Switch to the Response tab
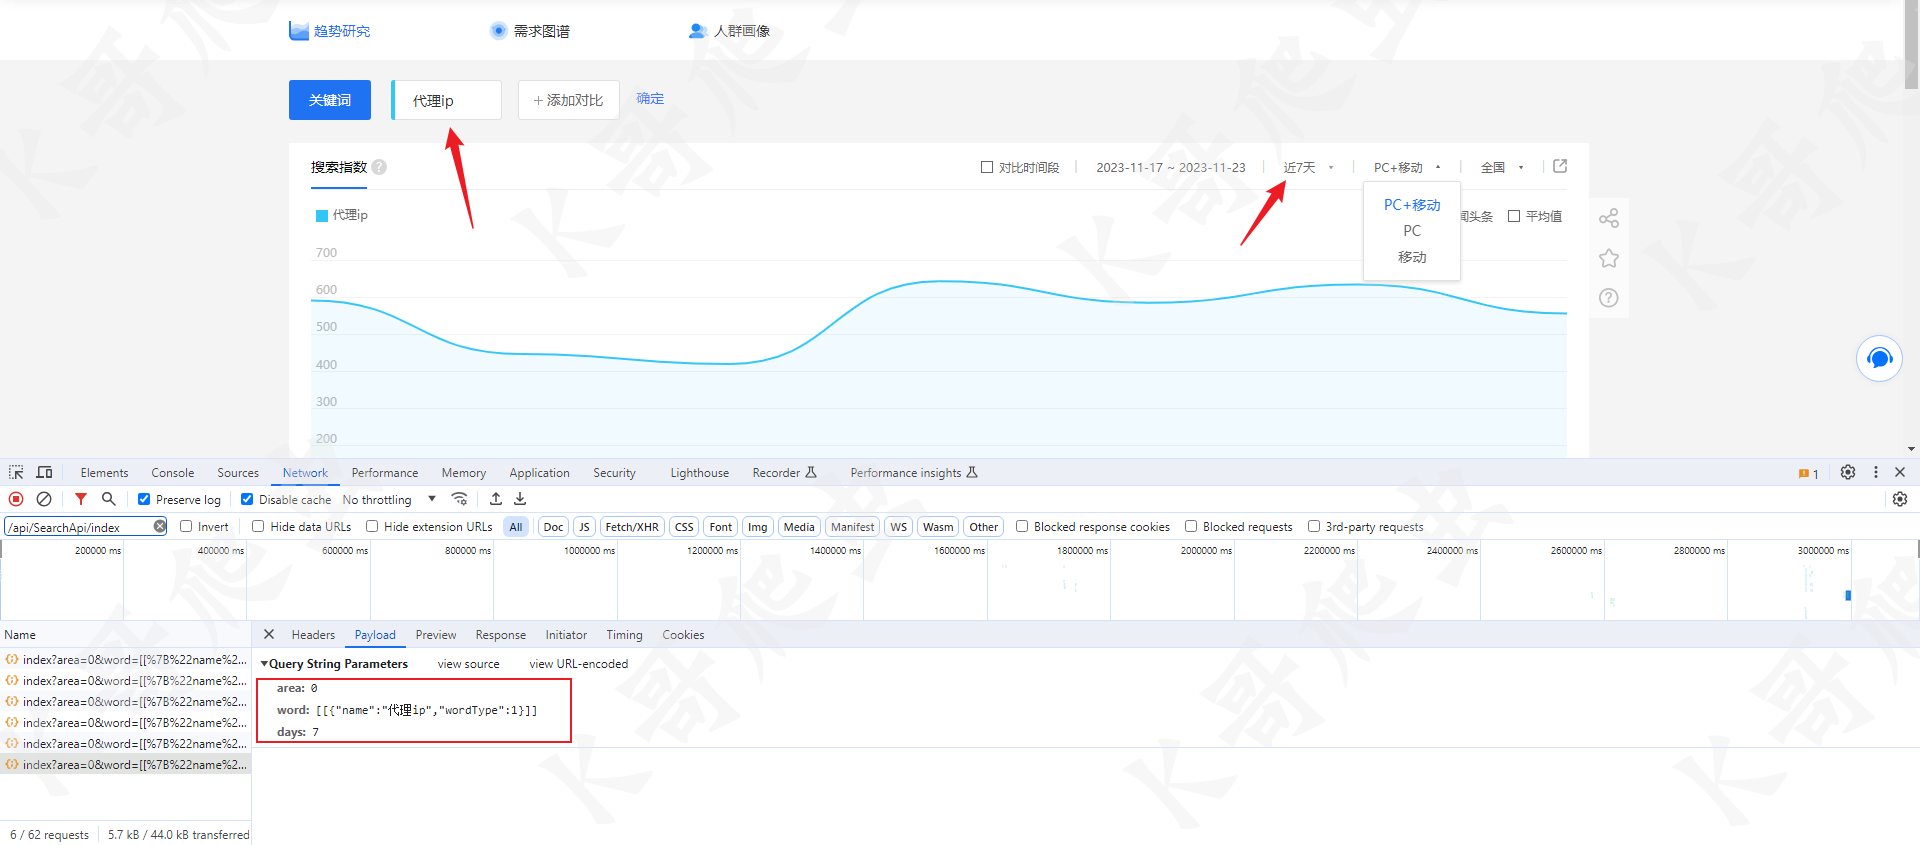 (x=500, y=635)
